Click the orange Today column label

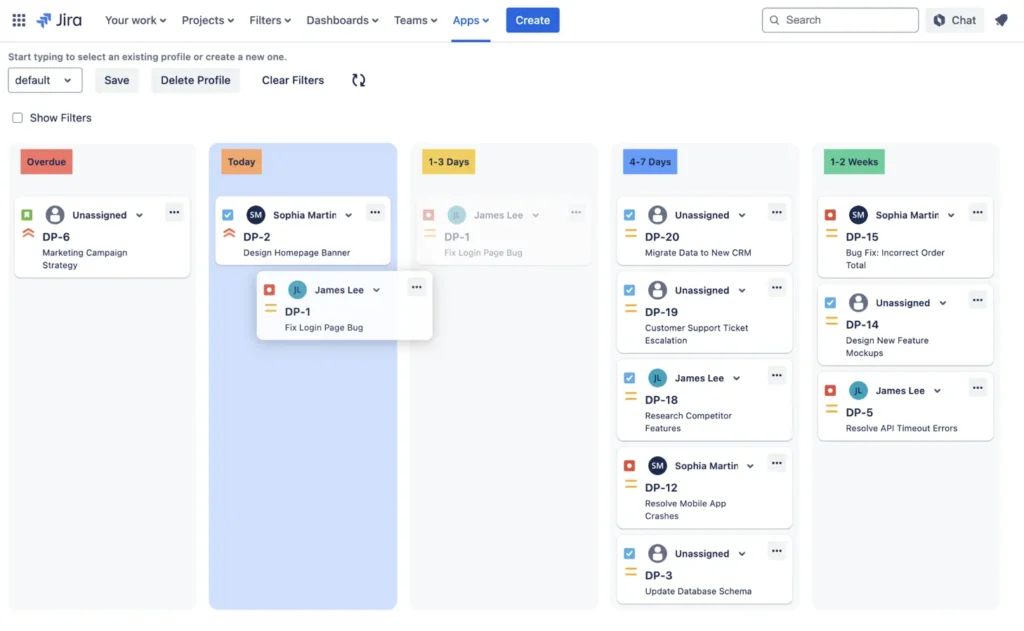click(x=242, y=162)
